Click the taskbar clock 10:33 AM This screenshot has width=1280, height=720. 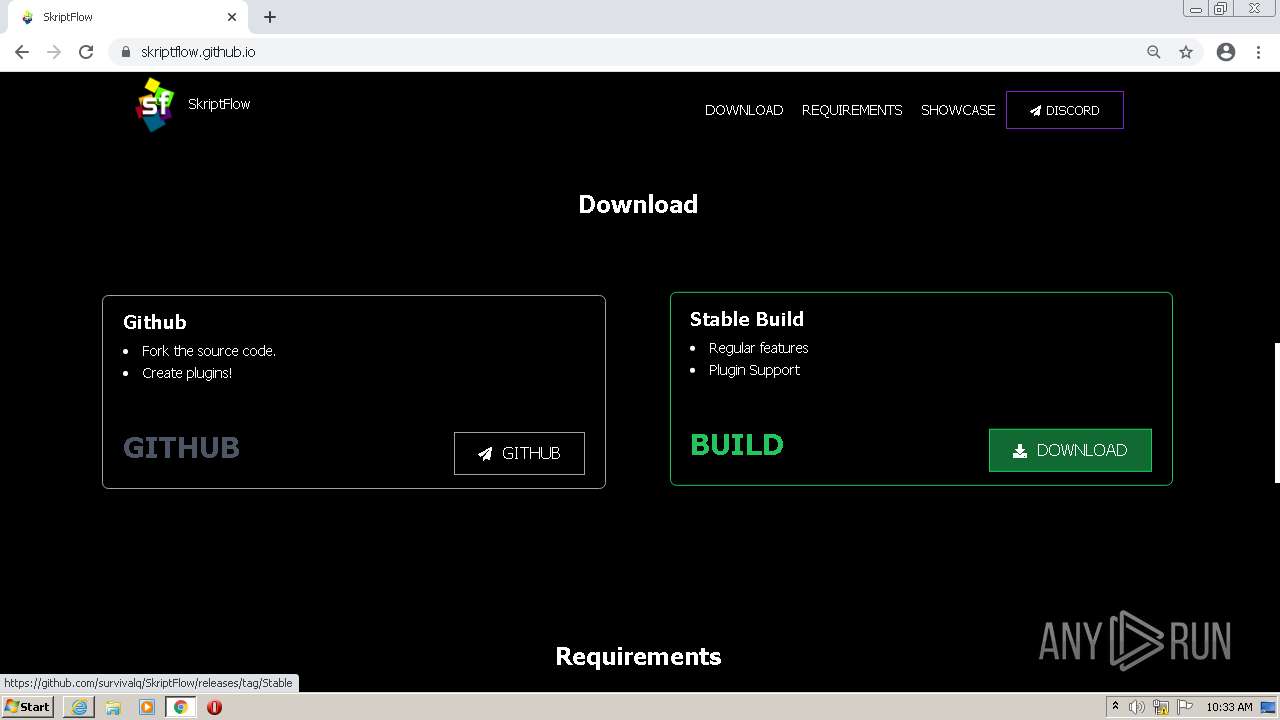click(x=1229, y=707)
